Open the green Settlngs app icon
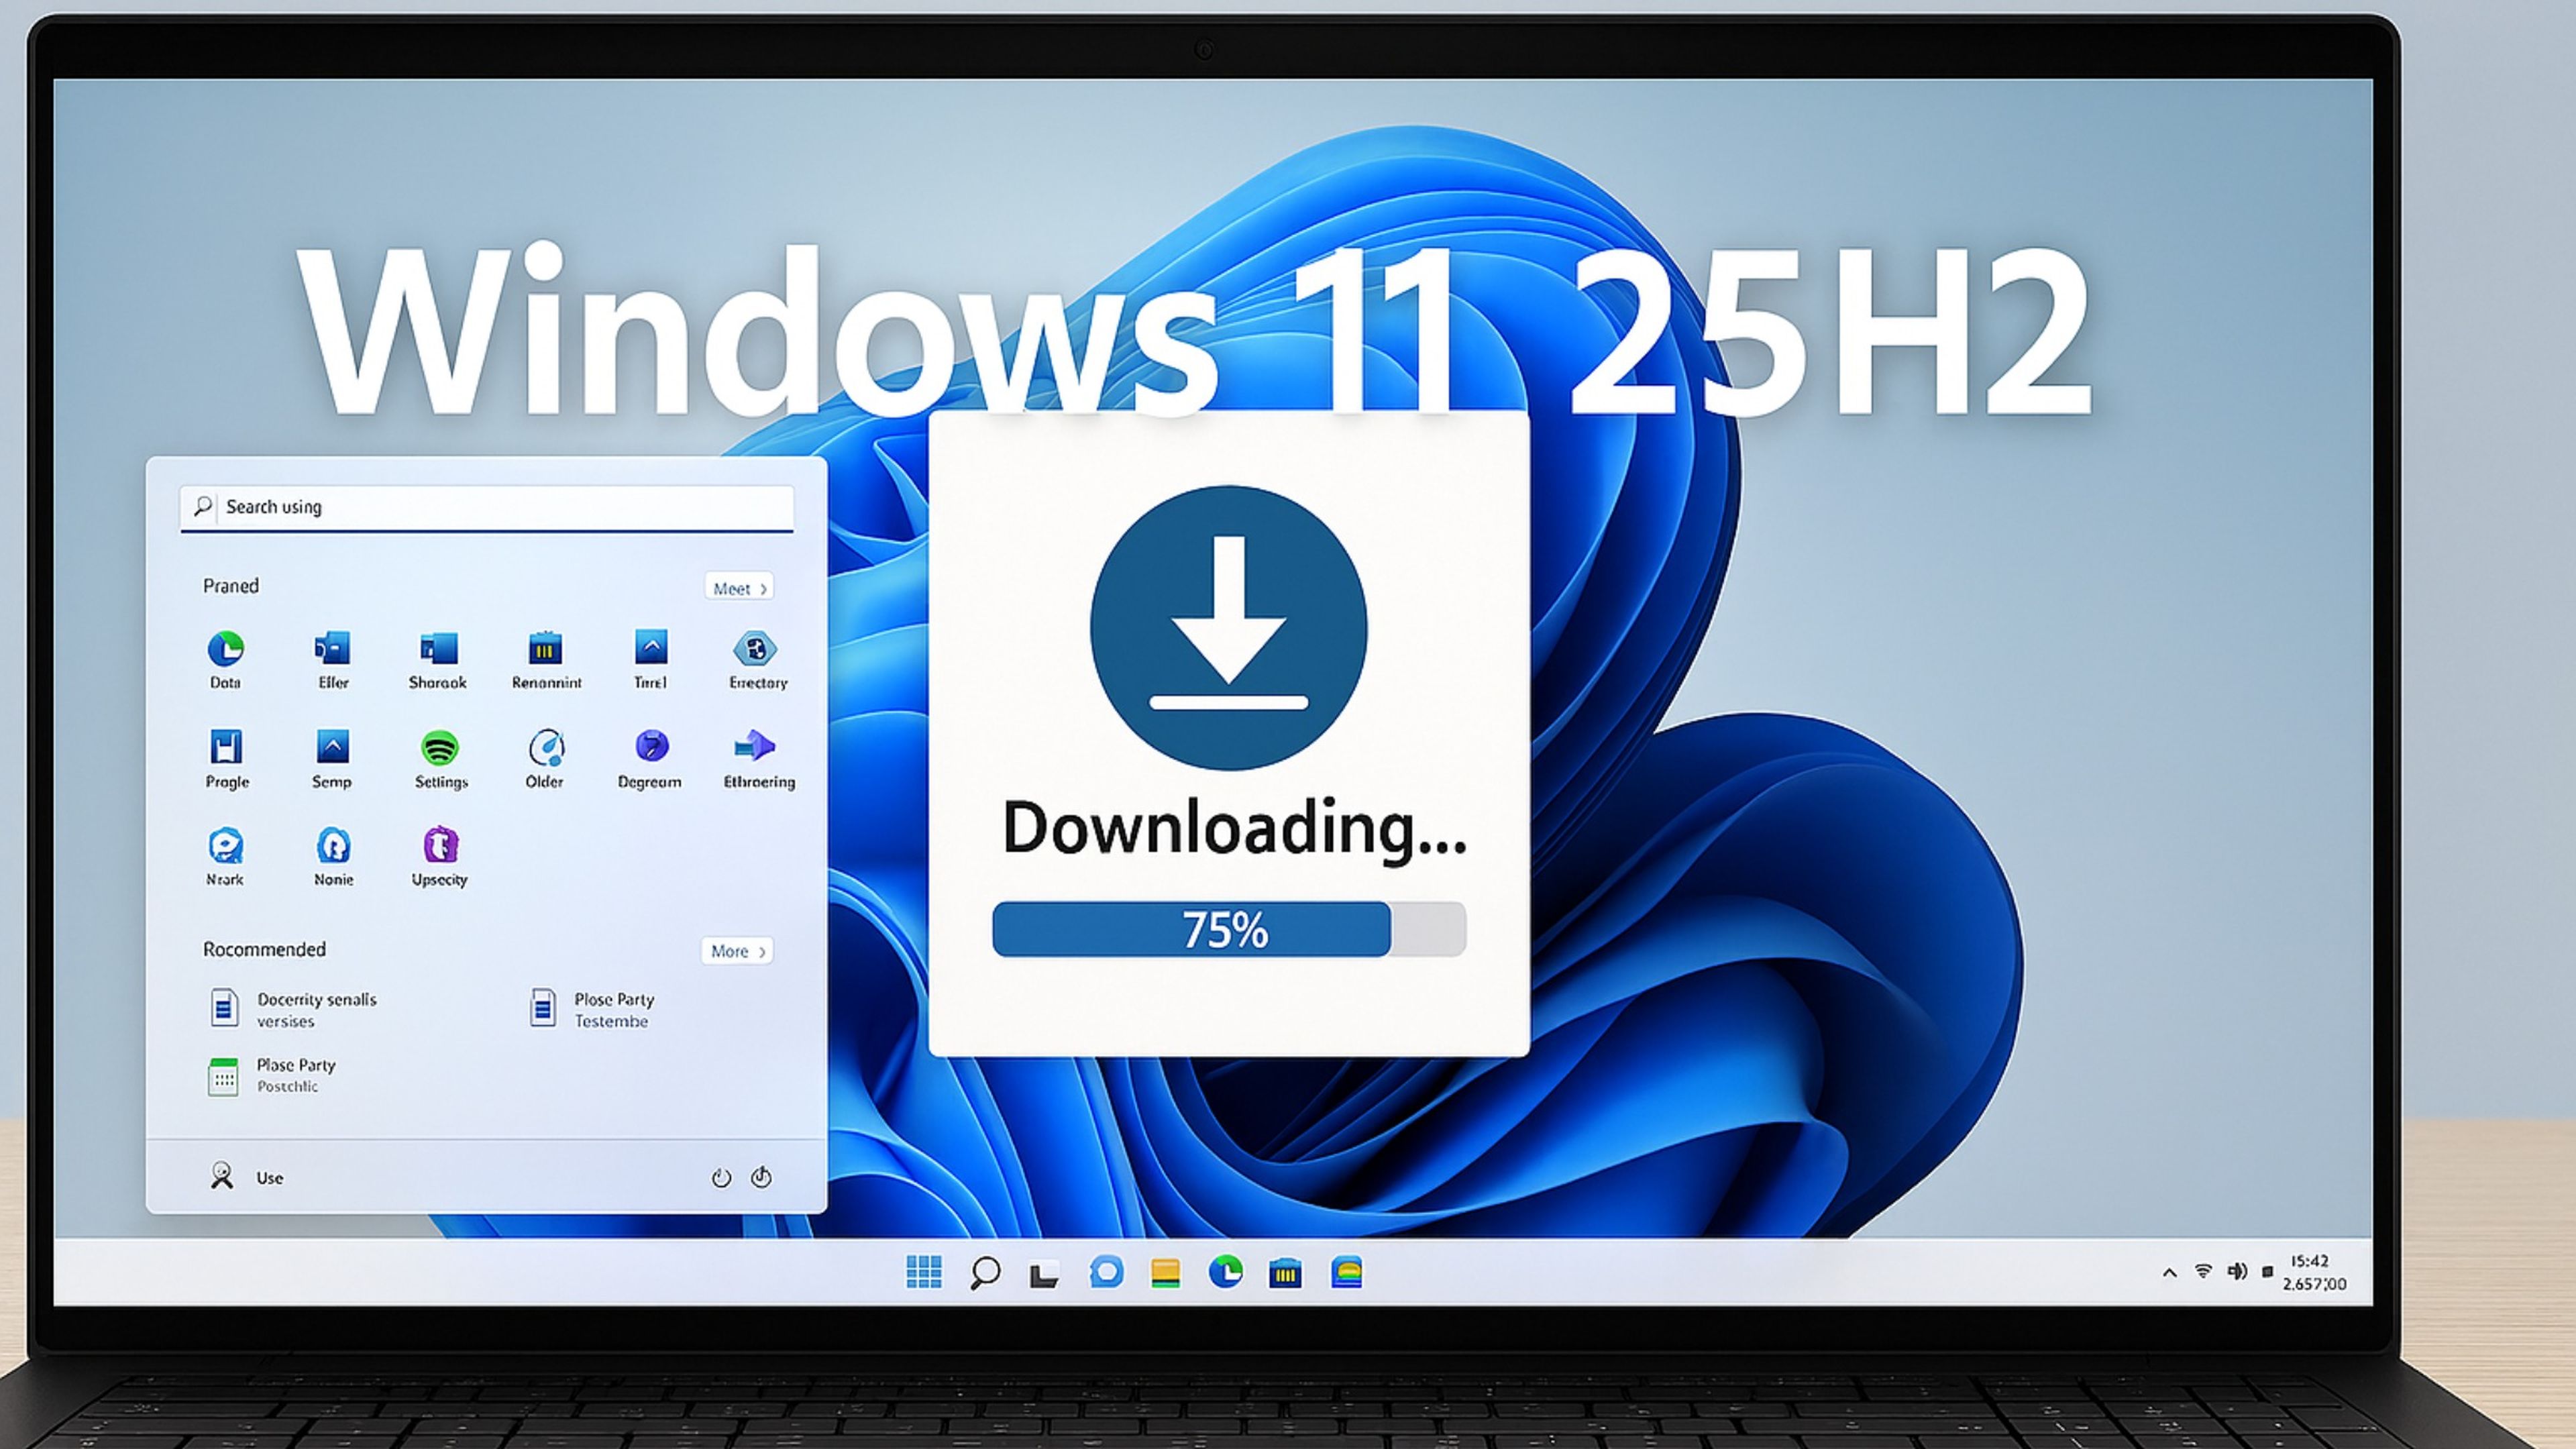 pos(440,748)
